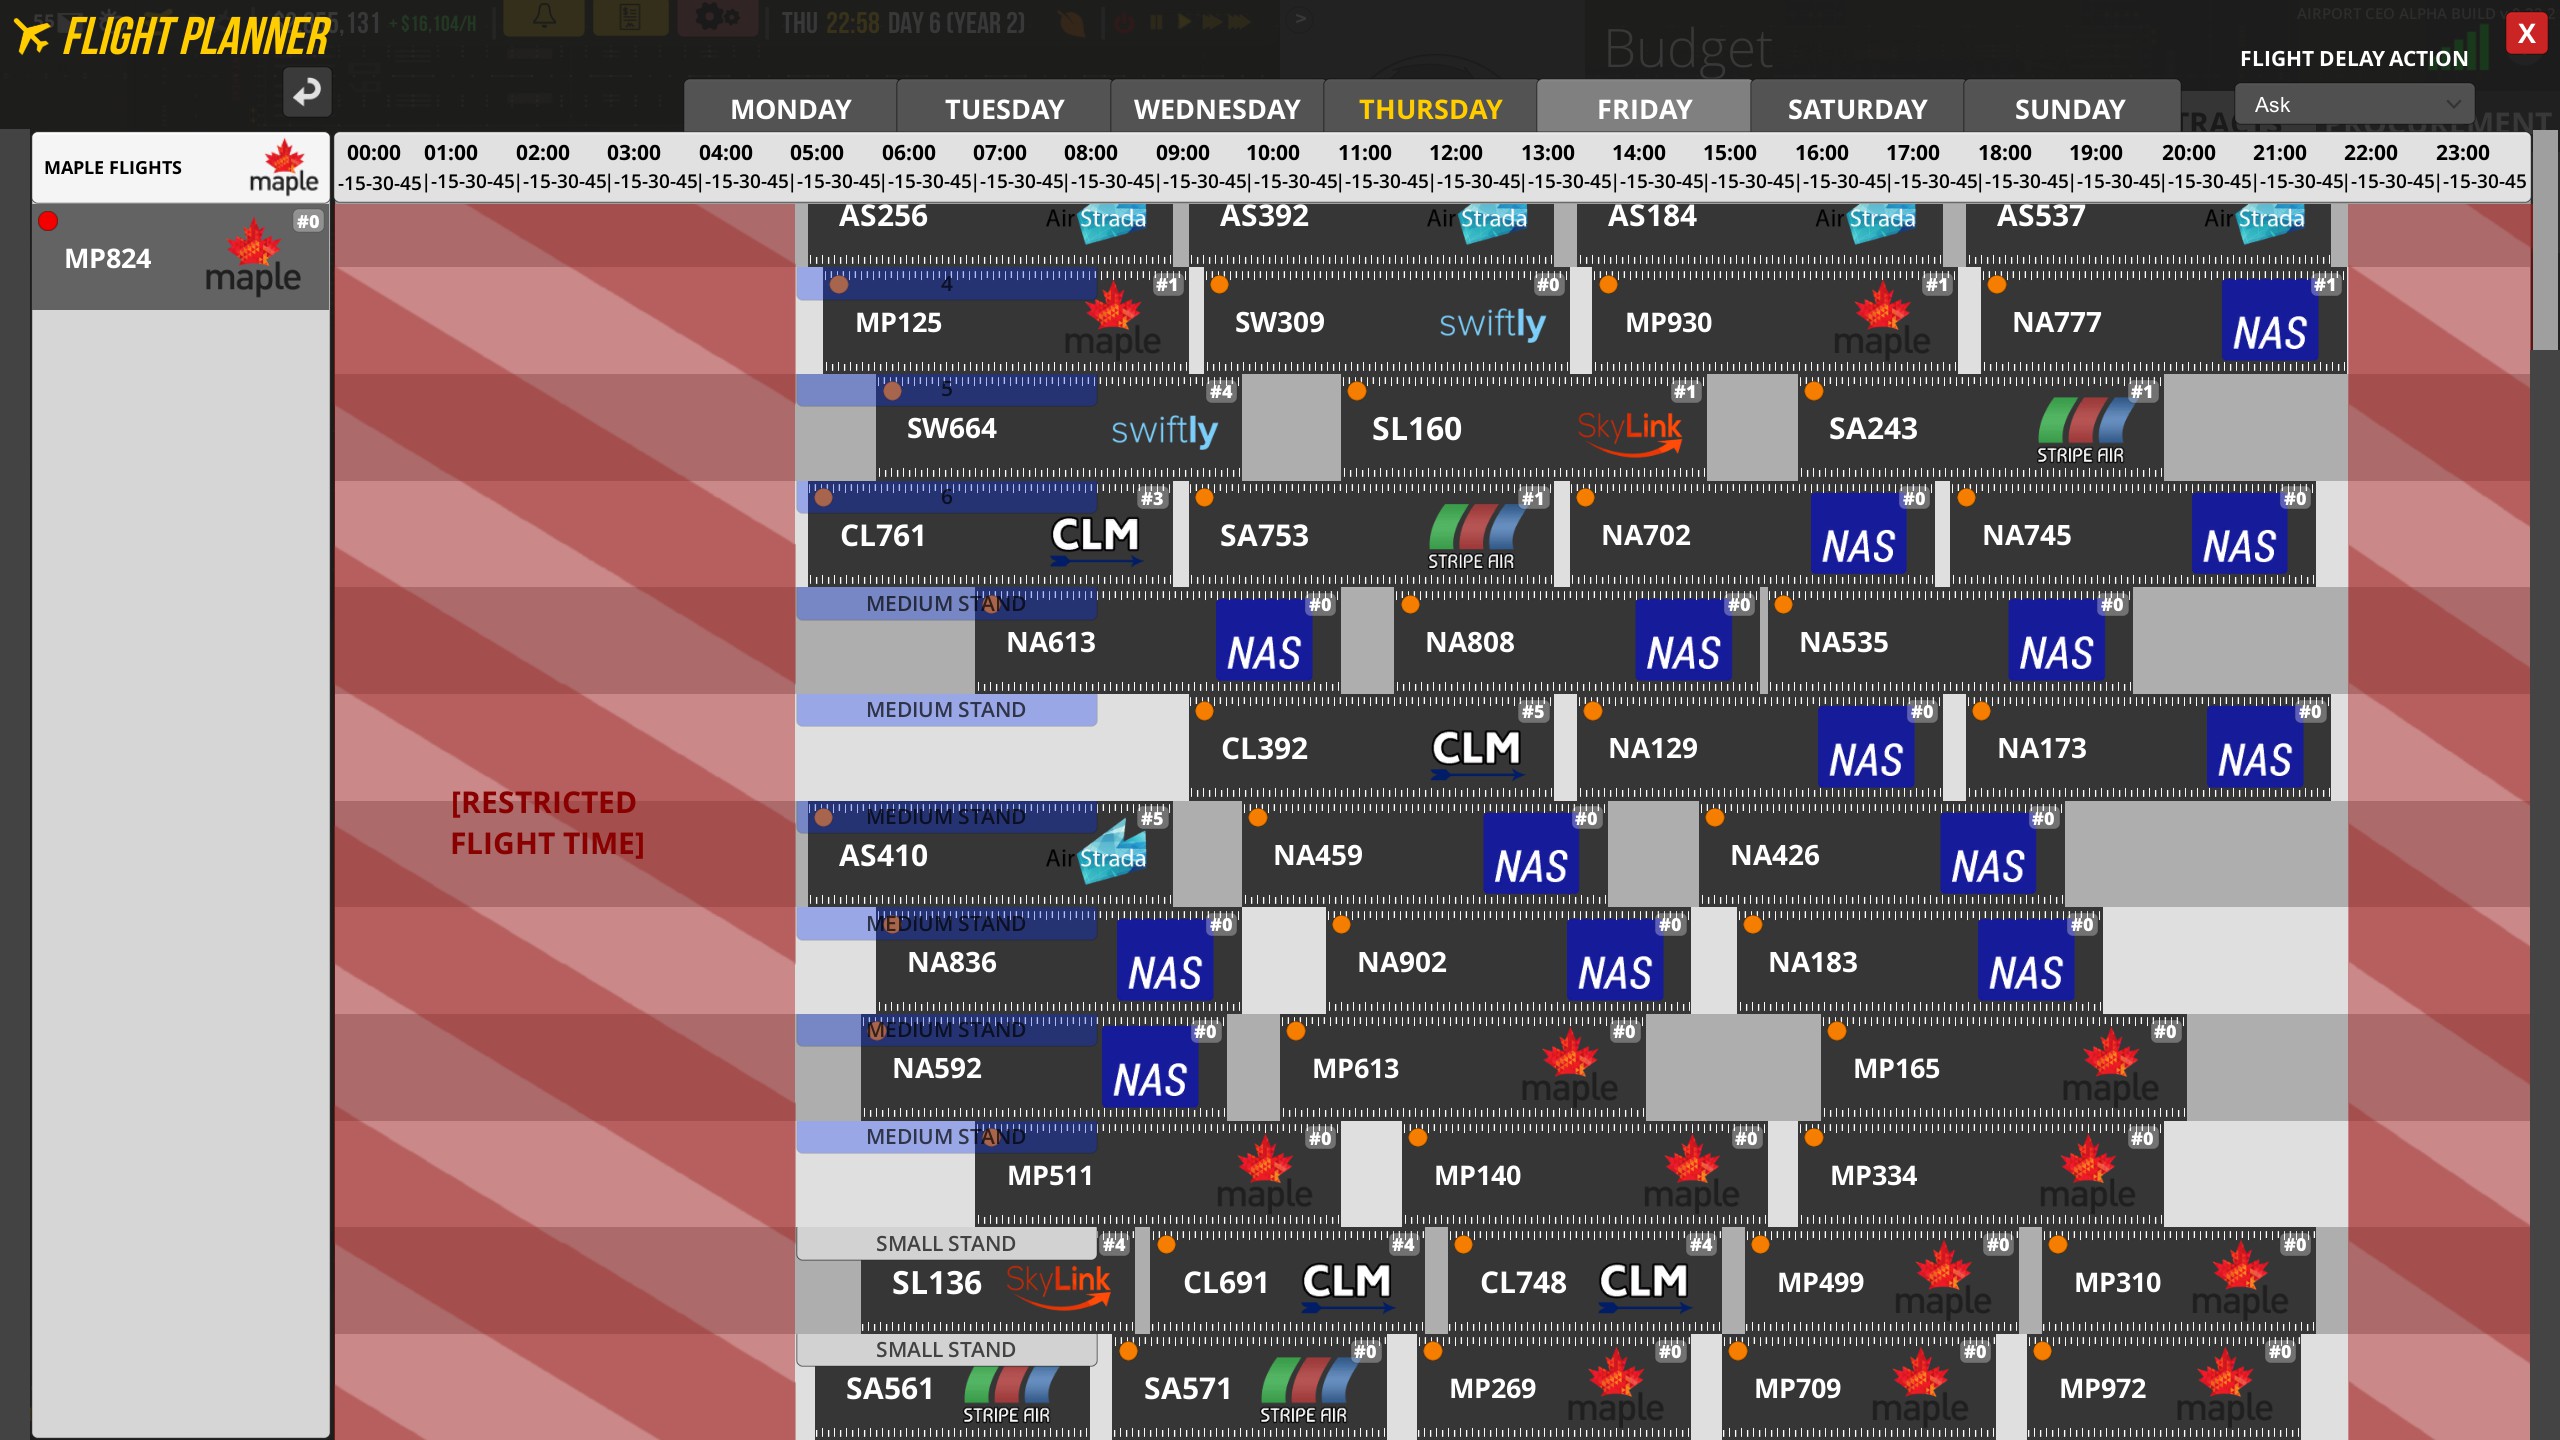Select the SATURDAY schedule tab
The height and width of the screenshot is (1440, 2560).
pos(1857,107)
